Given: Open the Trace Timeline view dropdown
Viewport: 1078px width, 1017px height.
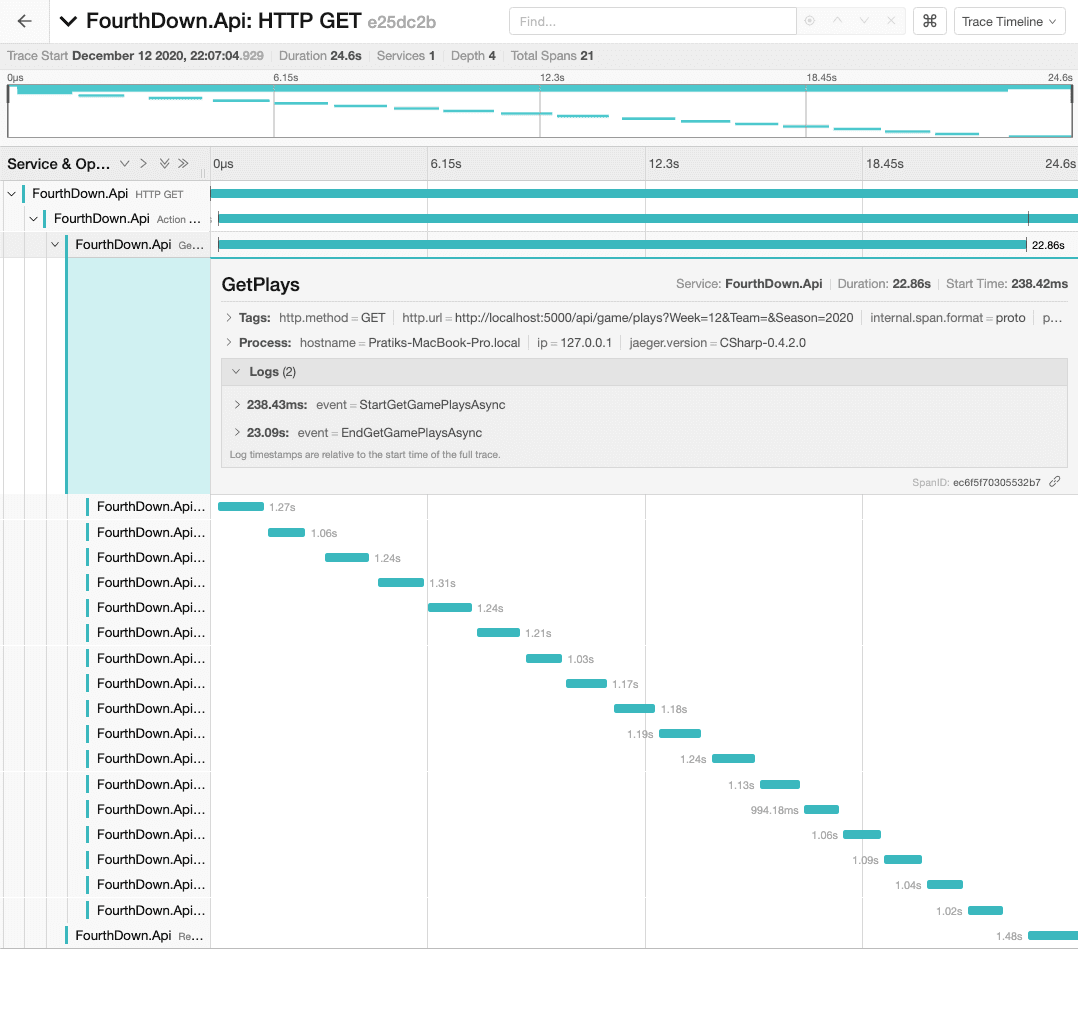Looking at the screenshot, I should pyautogui.click(x=1009, y=21).
